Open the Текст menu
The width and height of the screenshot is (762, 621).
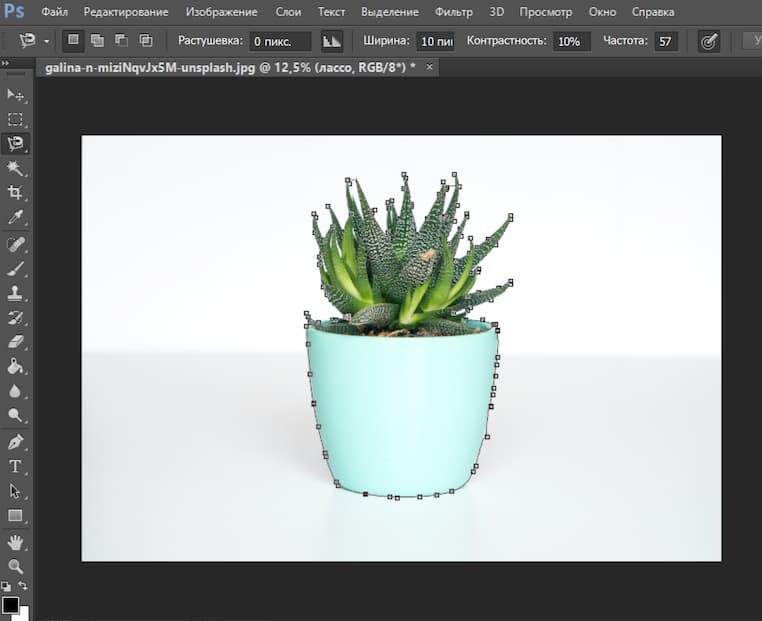click(x=331, y=12)
